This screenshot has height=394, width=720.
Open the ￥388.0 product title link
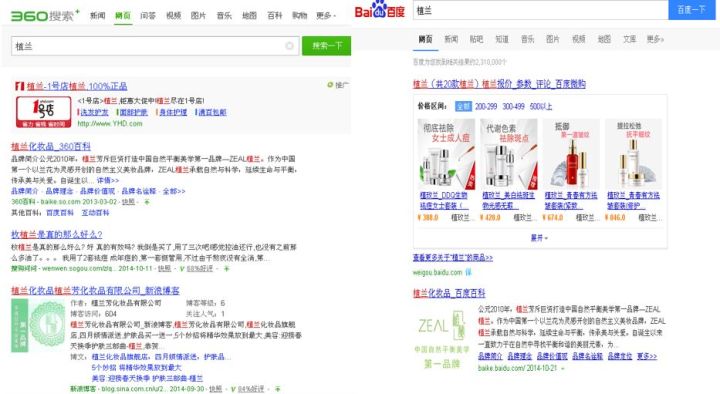(x=444, y=201)
